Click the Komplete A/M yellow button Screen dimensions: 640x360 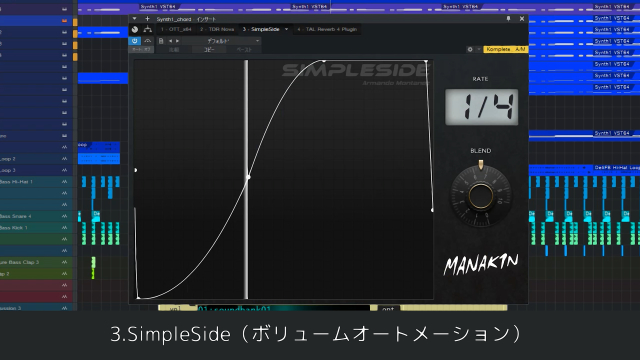(506, 49)
